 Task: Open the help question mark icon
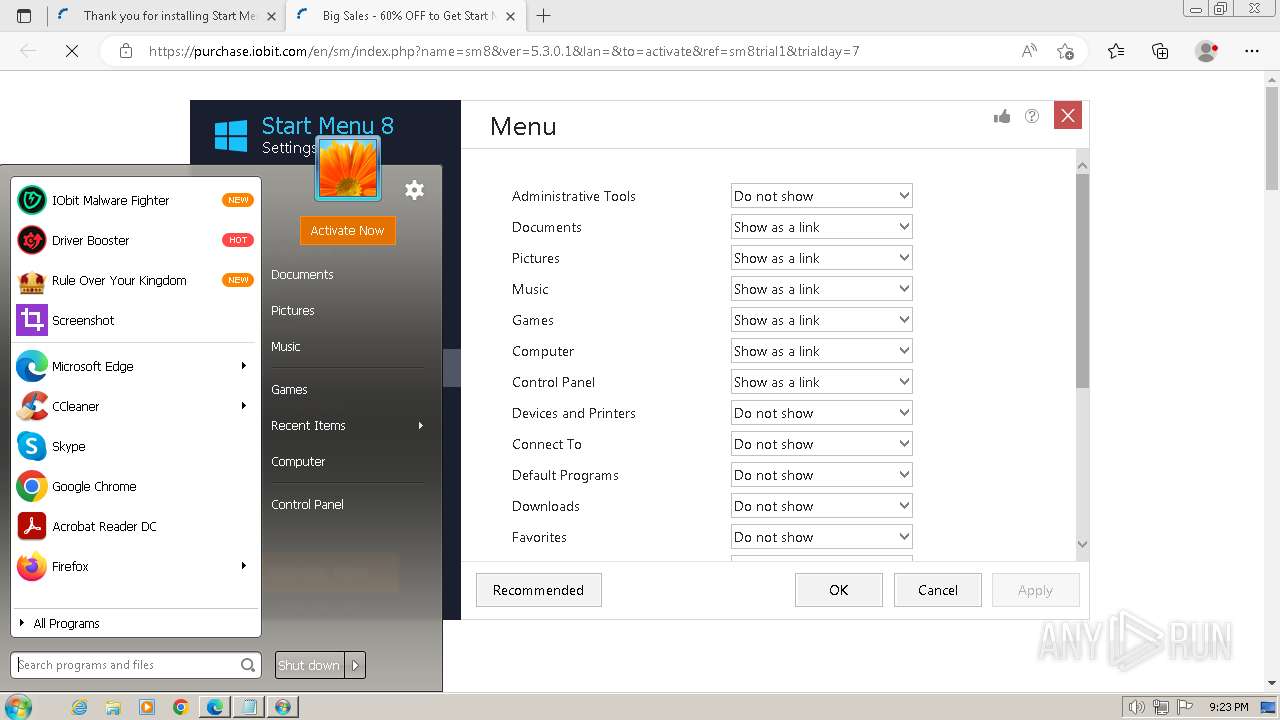(x=1032, y=116)
